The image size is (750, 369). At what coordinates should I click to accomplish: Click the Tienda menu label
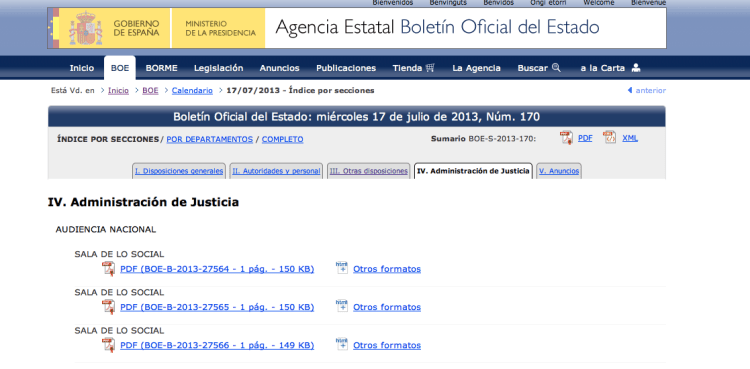[x=407, y=68]
